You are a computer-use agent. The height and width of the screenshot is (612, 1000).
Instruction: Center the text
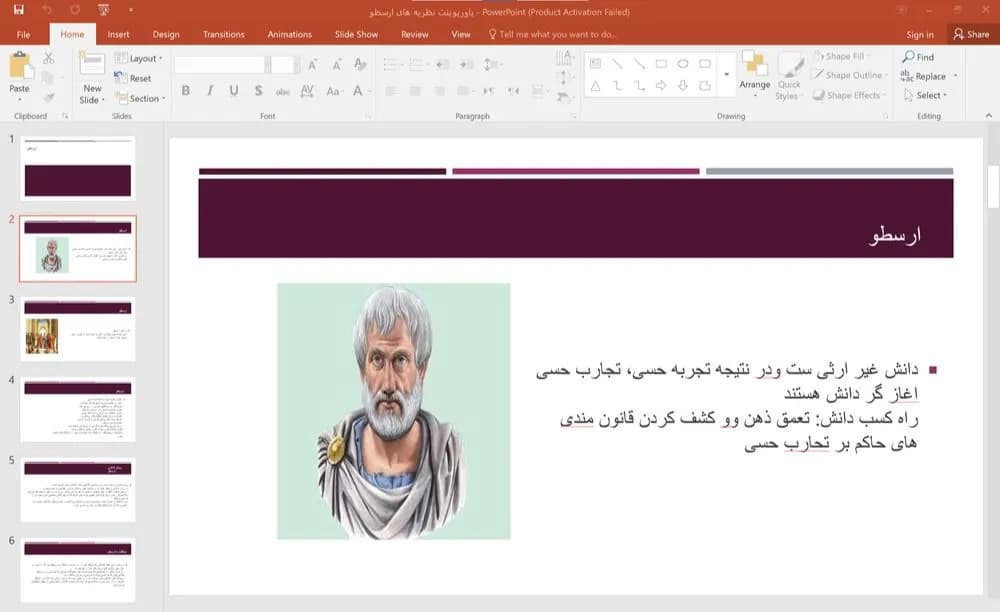[x=416, y=91]
